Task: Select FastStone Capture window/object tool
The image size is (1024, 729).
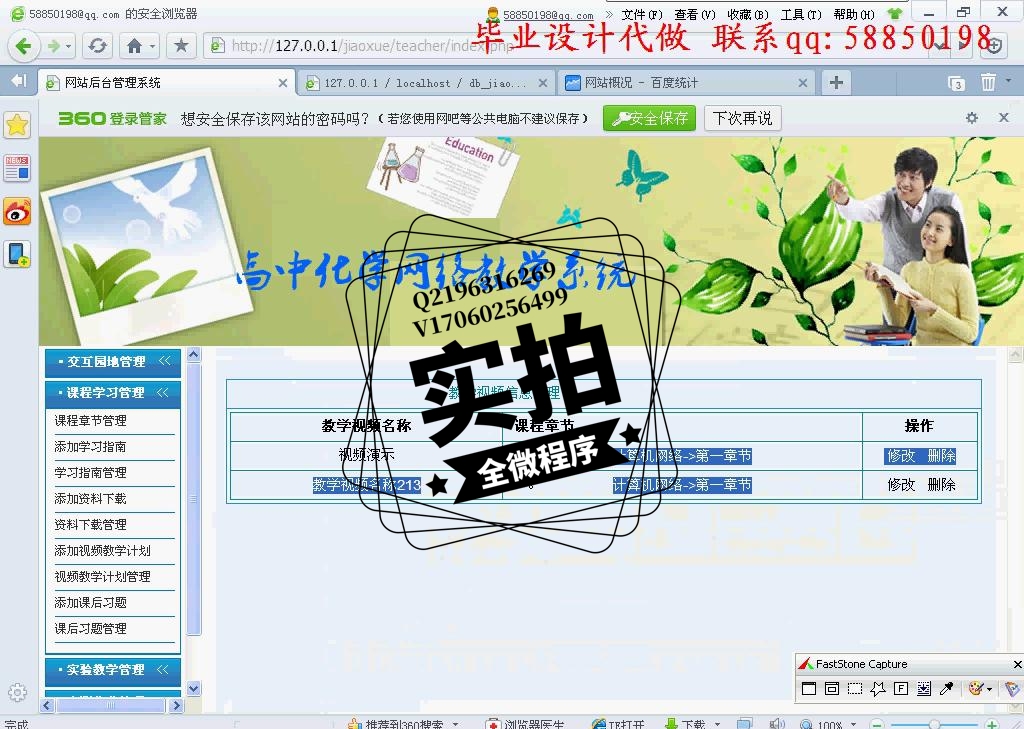Action: (x=832, y=688)
